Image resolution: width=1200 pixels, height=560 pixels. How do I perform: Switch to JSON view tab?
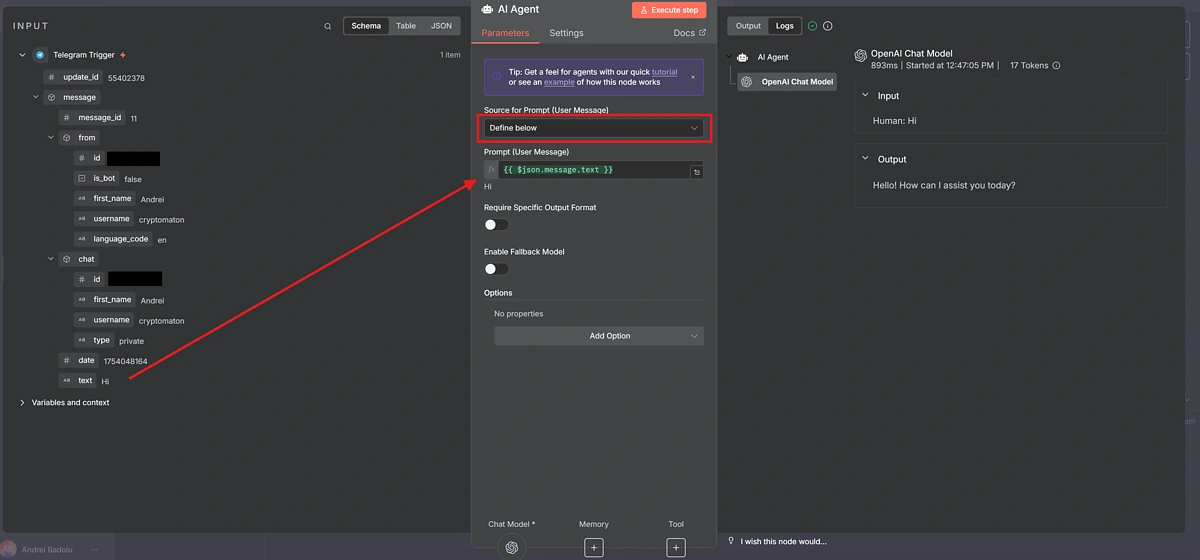[x=440, y=26]
